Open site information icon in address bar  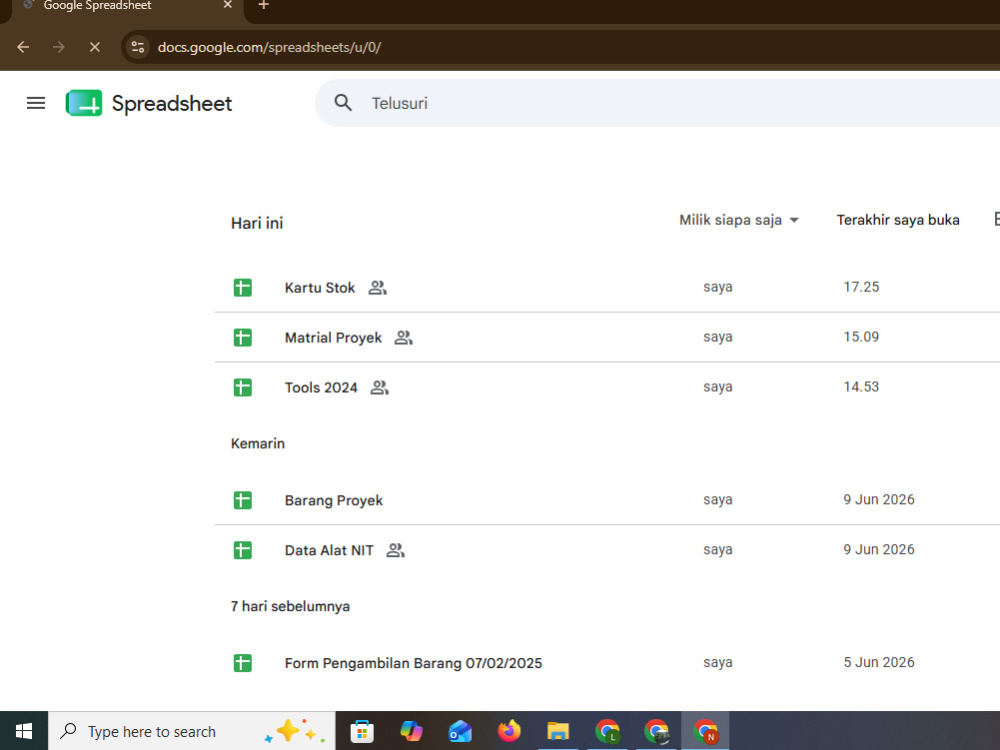click(x=138, y=47)
